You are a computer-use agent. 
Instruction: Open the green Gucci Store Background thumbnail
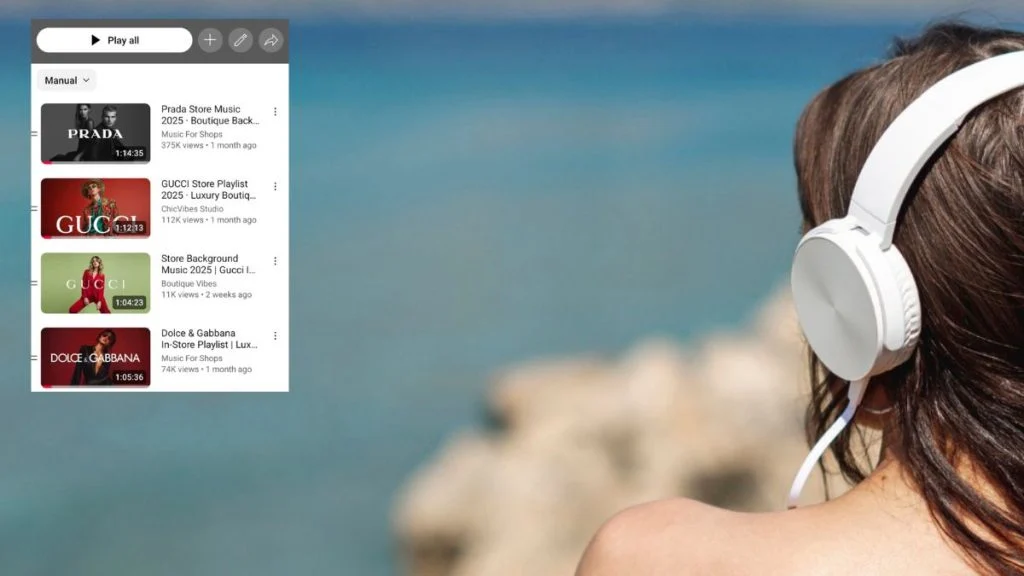point(95,283)
